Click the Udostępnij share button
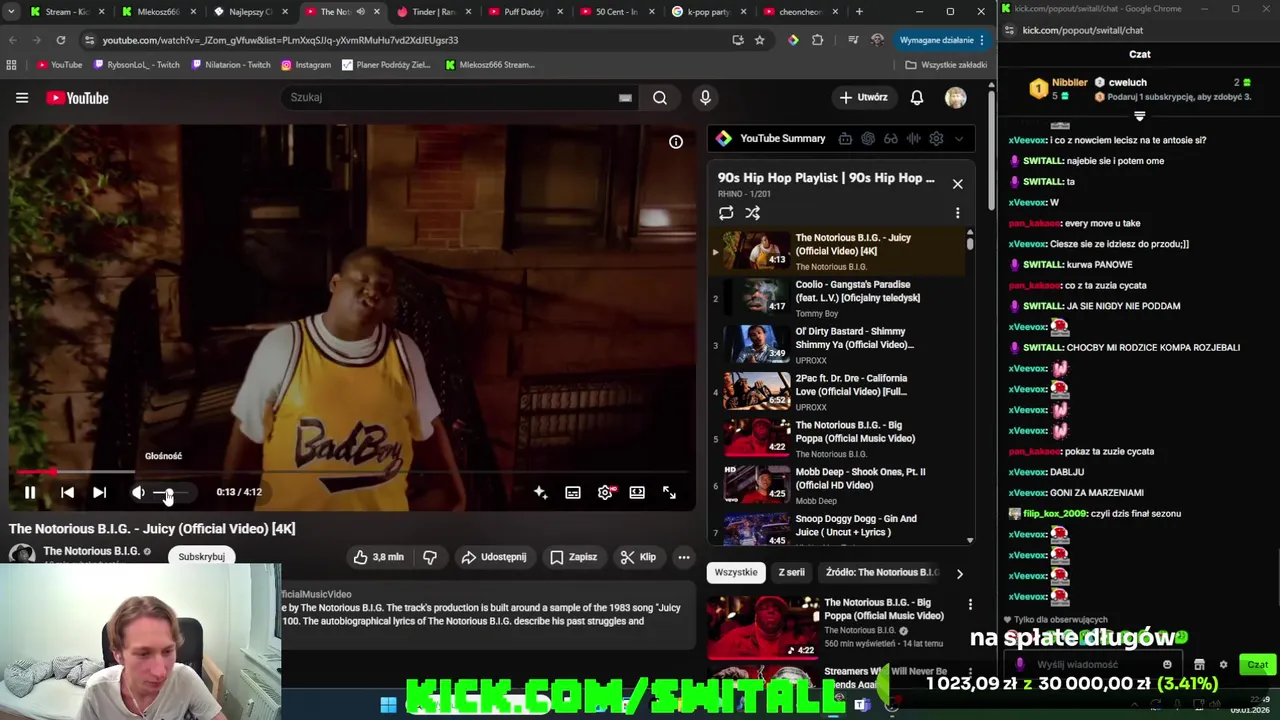1280x720 pixels. [494, 557]
